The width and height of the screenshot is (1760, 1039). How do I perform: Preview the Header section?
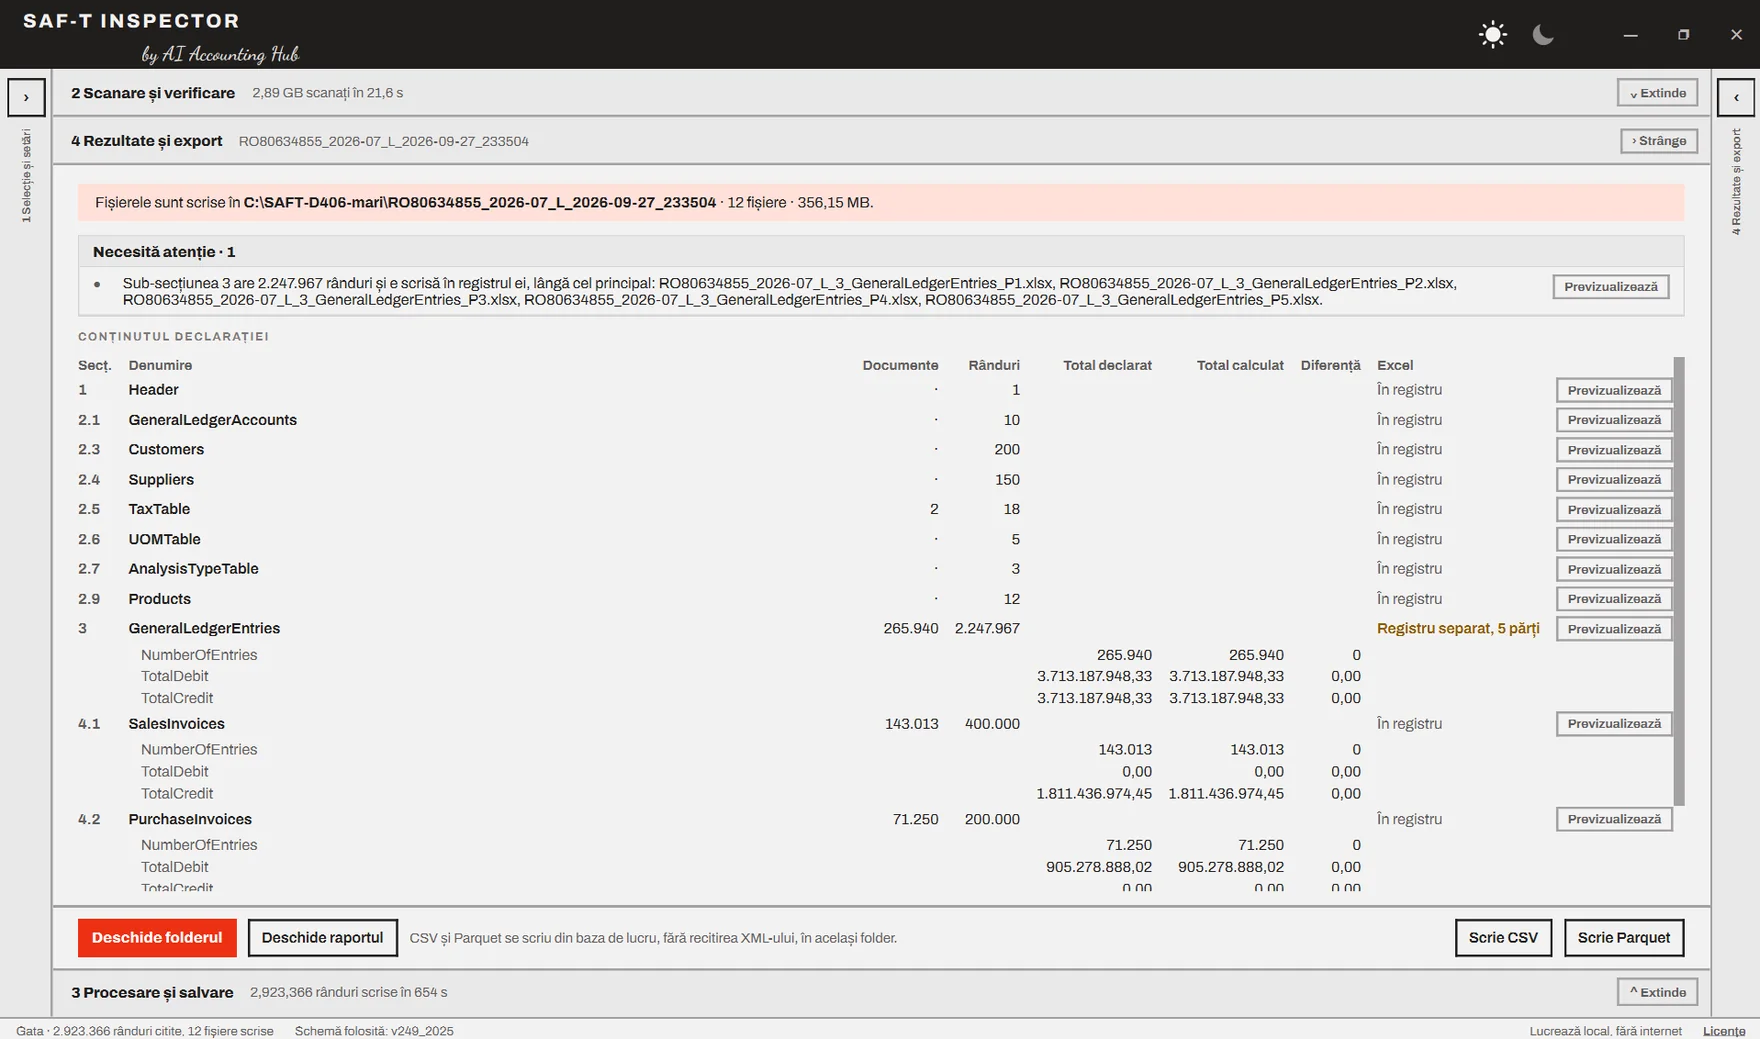1614,391
